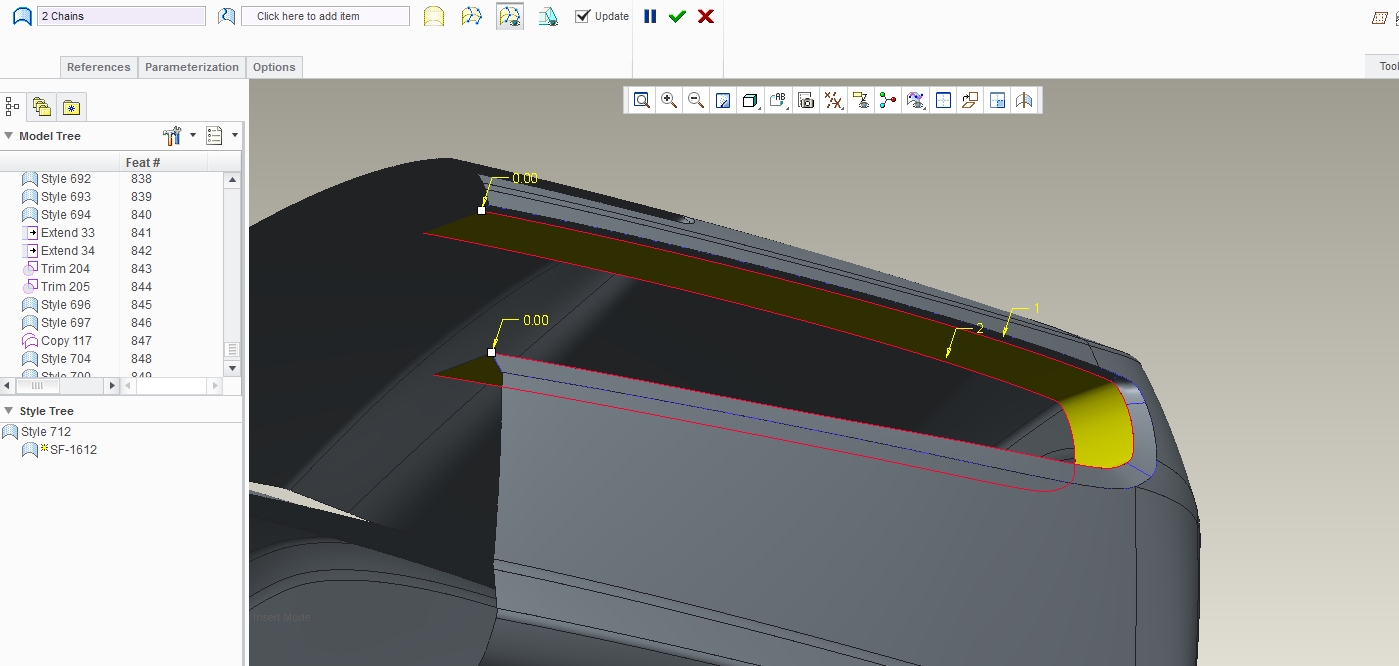Click the Show All Views four-pane icon
The width and height of the screenshot is (1399, 666).
(x=996, y=100)
